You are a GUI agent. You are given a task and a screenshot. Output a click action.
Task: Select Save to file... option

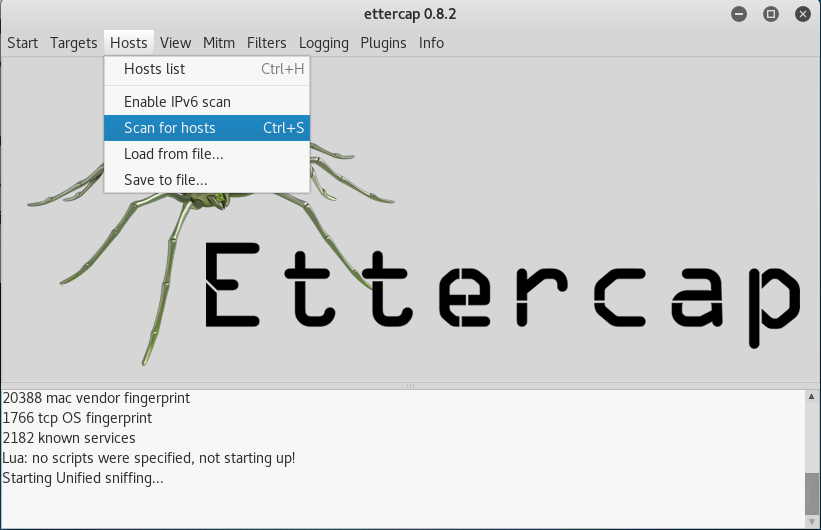(x=207, y=180)
